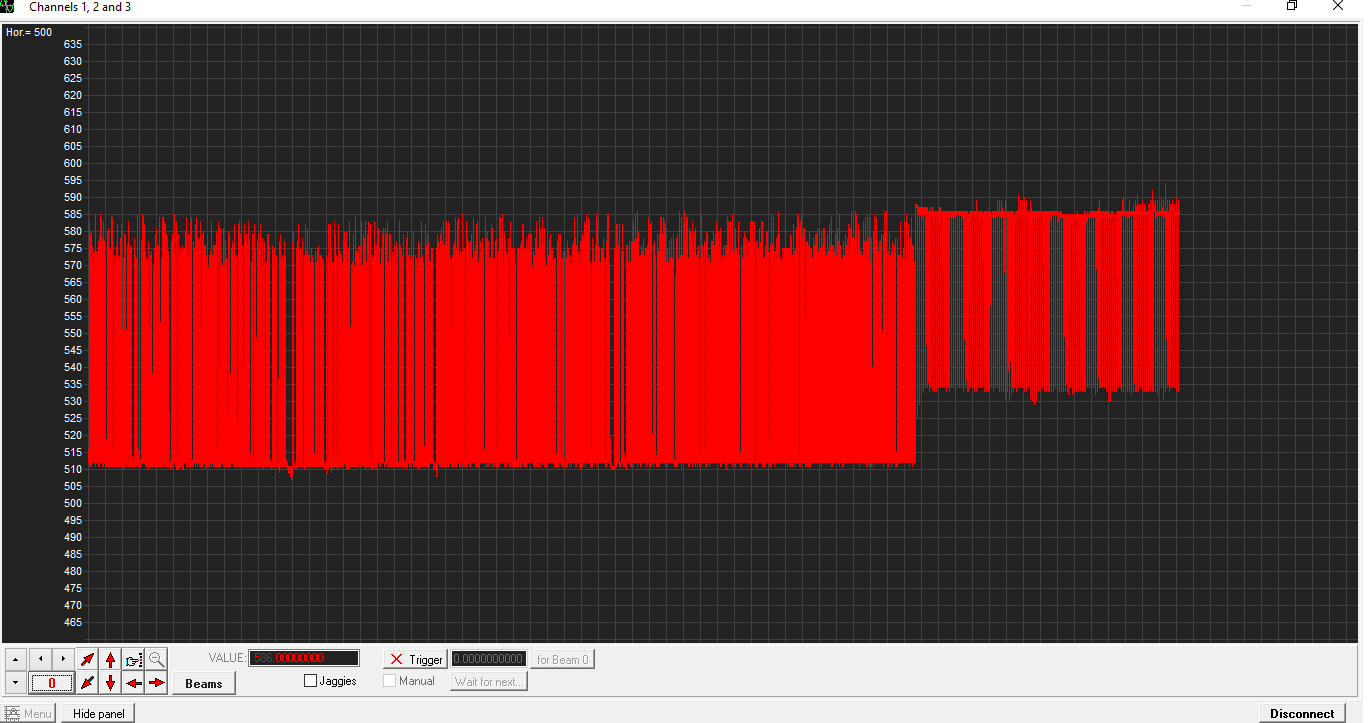The height and width of the screenshot is (723, 1368).
Task: Click the red up arrow icon
Action: pyautogui.click(x=110, y=660)
